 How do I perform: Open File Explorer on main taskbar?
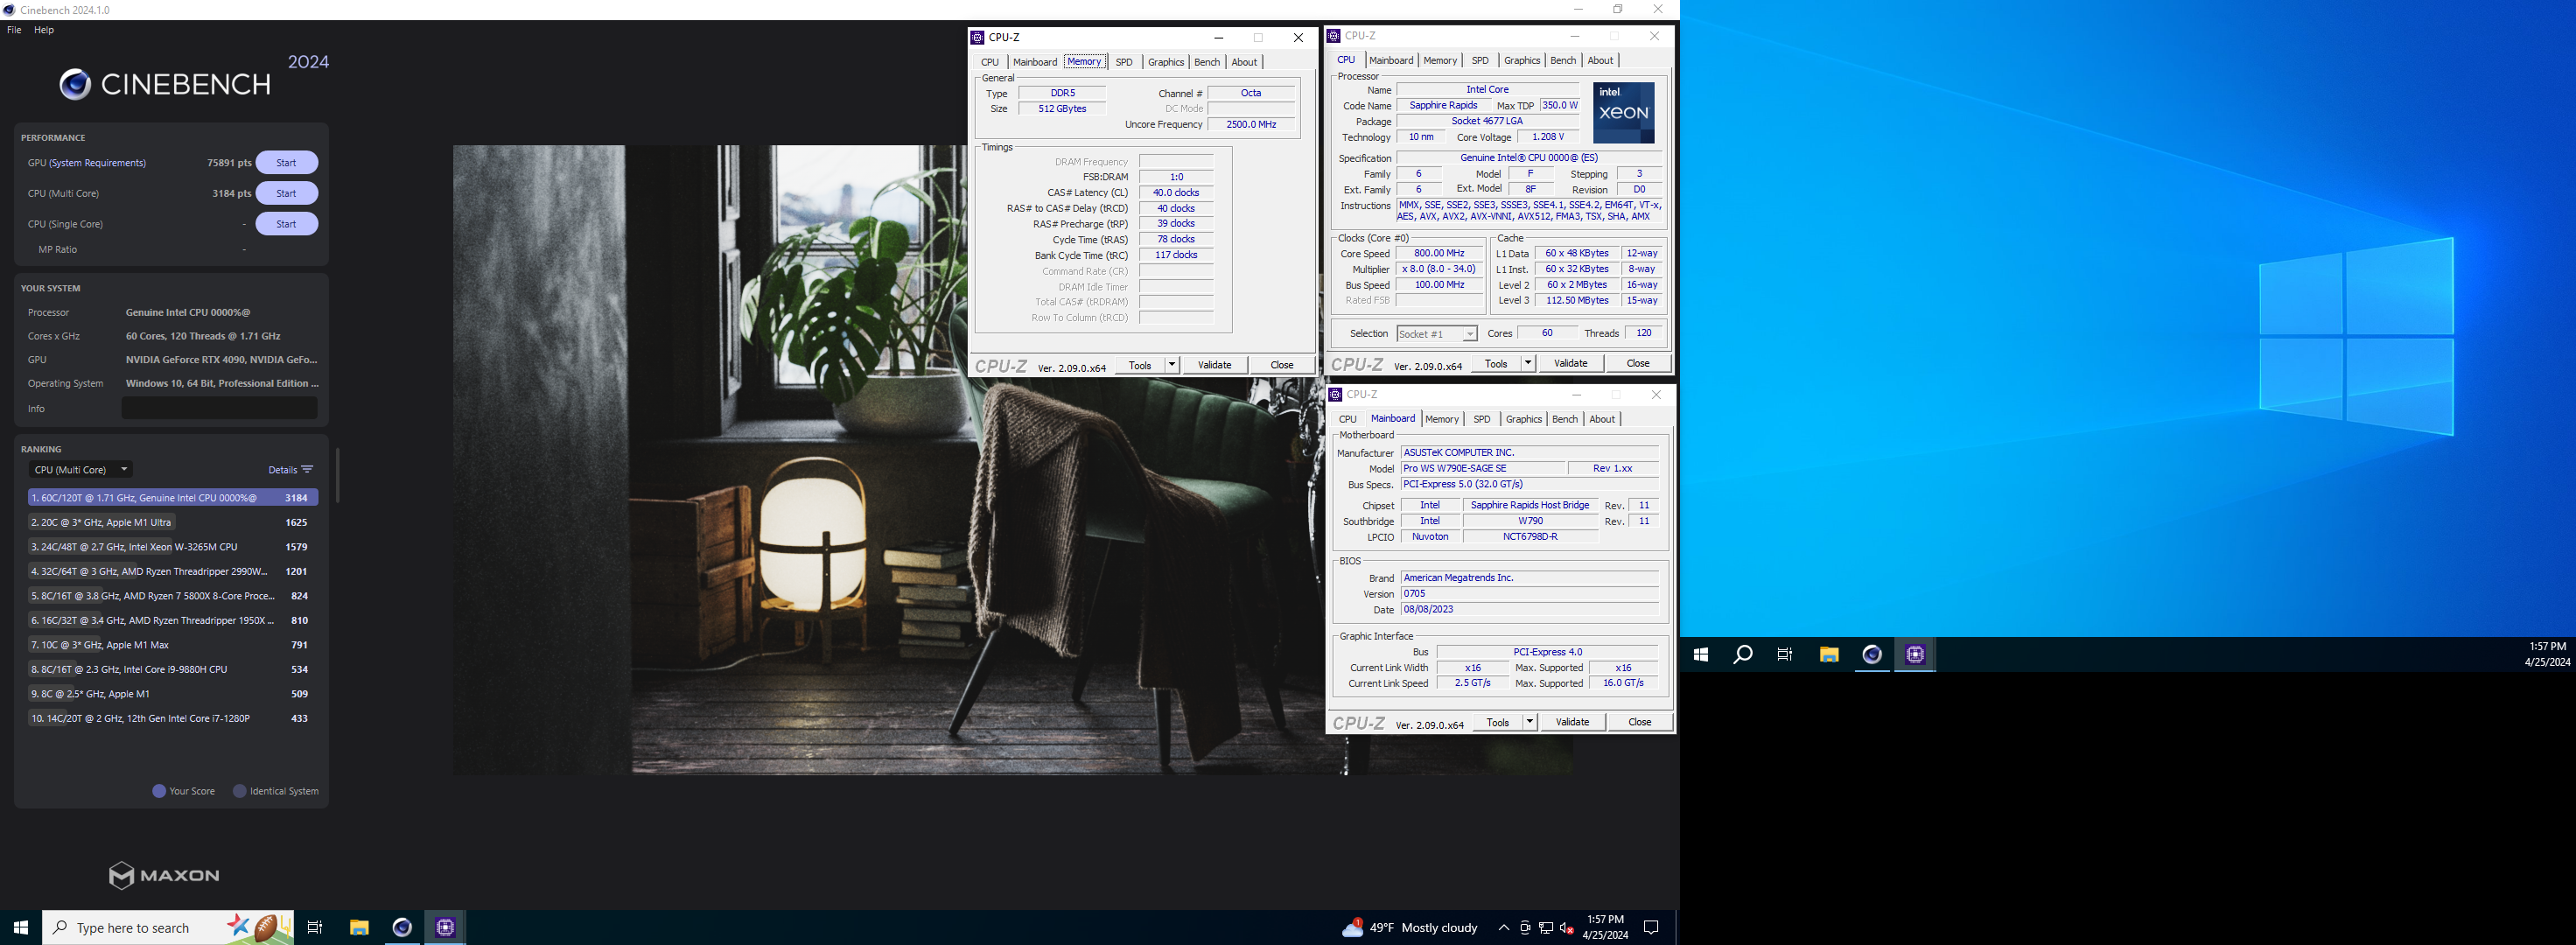[x=359, y=927]
